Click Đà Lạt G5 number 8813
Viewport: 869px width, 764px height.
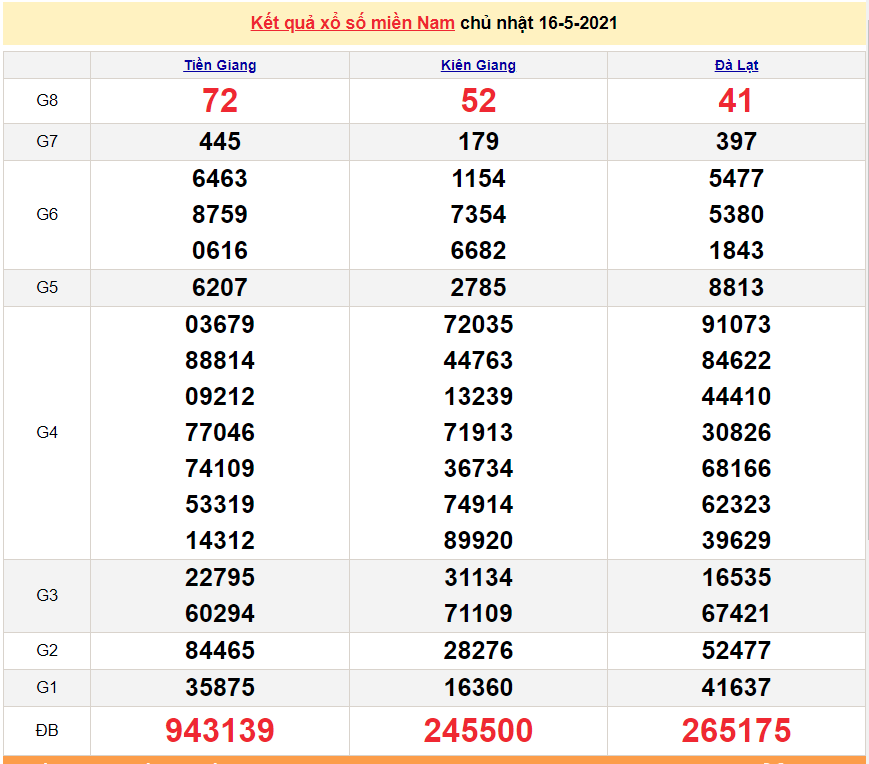[736, 288]
